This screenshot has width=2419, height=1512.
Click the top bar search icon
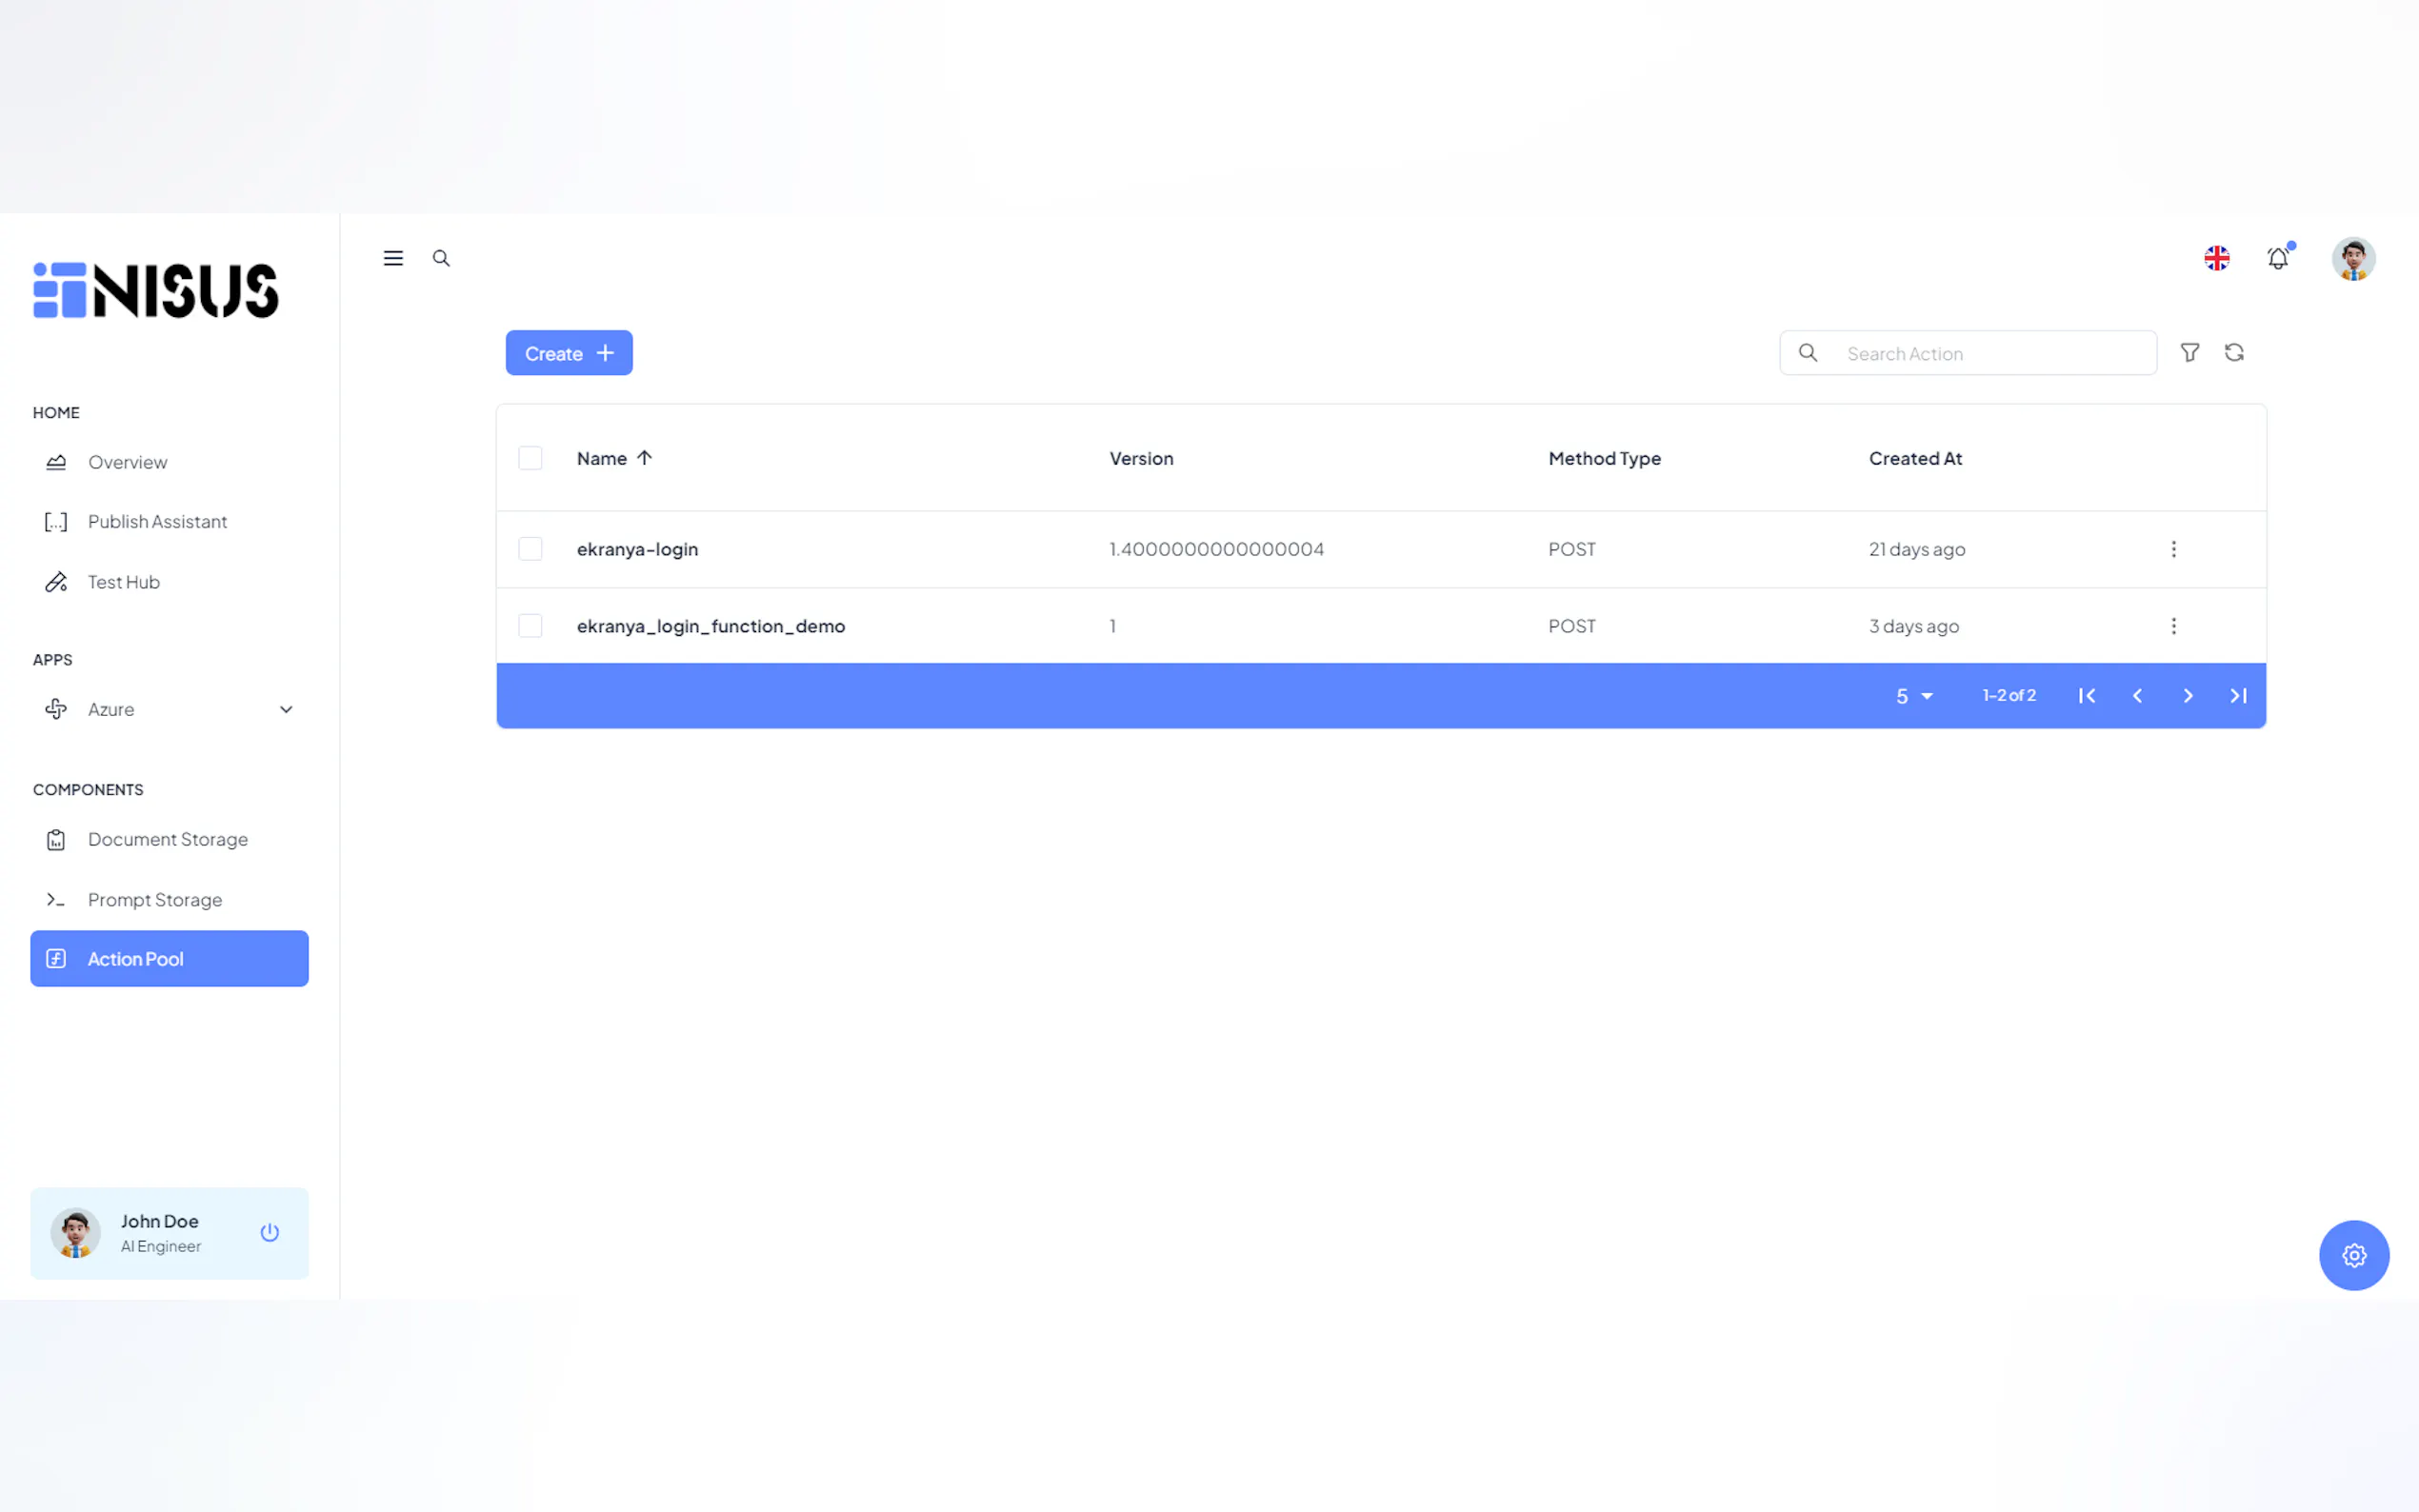click(x=441, y=258)
